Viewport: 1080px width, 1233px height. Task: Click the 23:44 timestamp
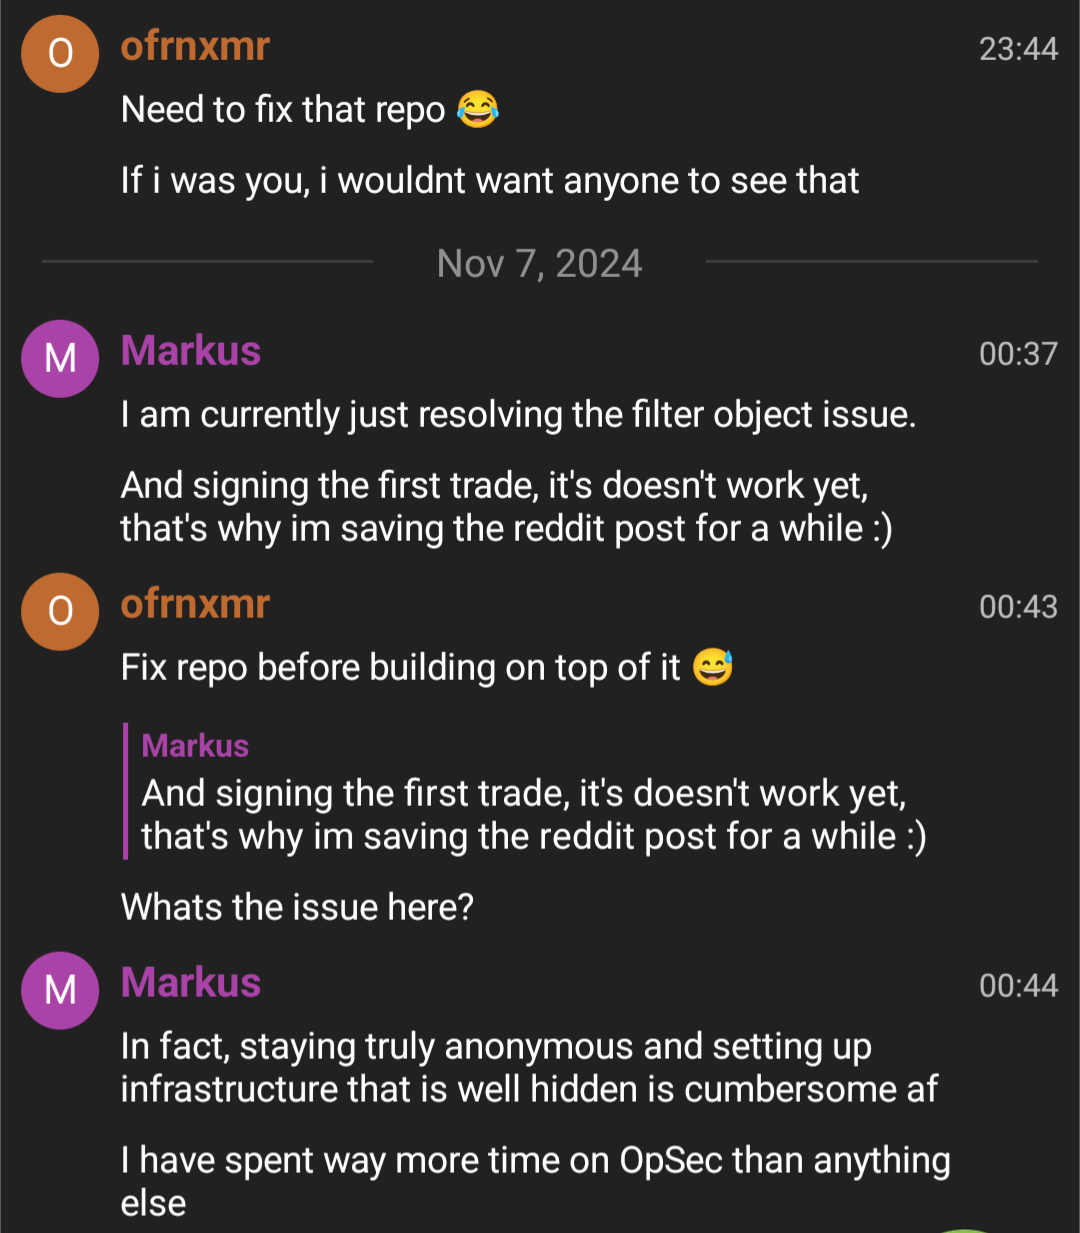click(x=1018, y=49)
